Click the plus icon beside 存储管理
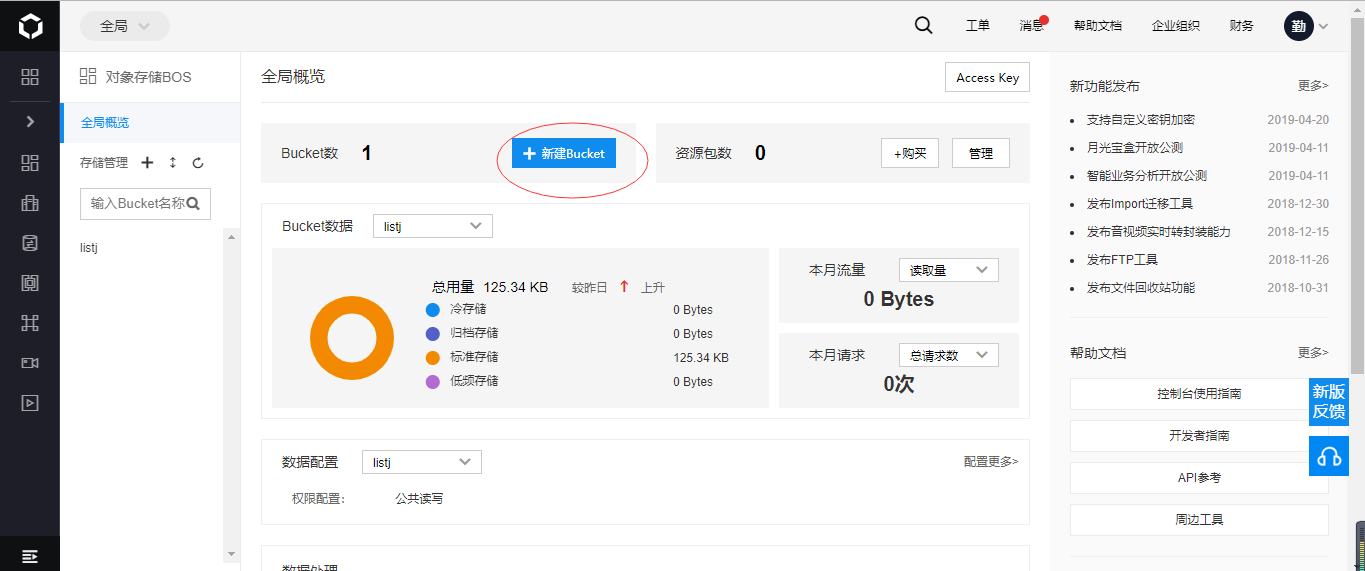The width and height of the screenshot is (1365, 571). (x=147, y=162)
